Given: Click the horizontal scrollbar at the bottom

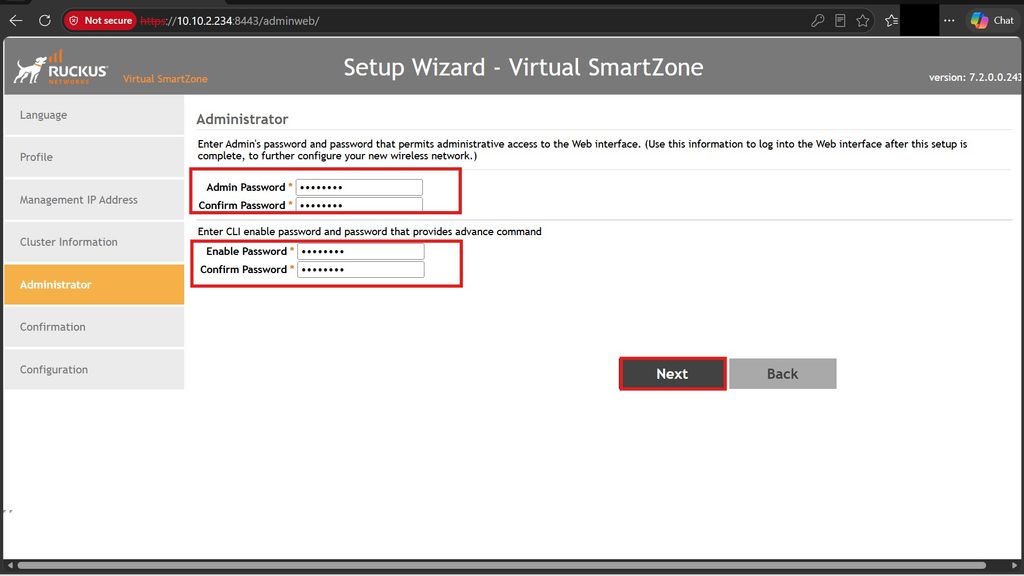Looking at the screenshot, I should pyautogui.click(x=502, y=566).
